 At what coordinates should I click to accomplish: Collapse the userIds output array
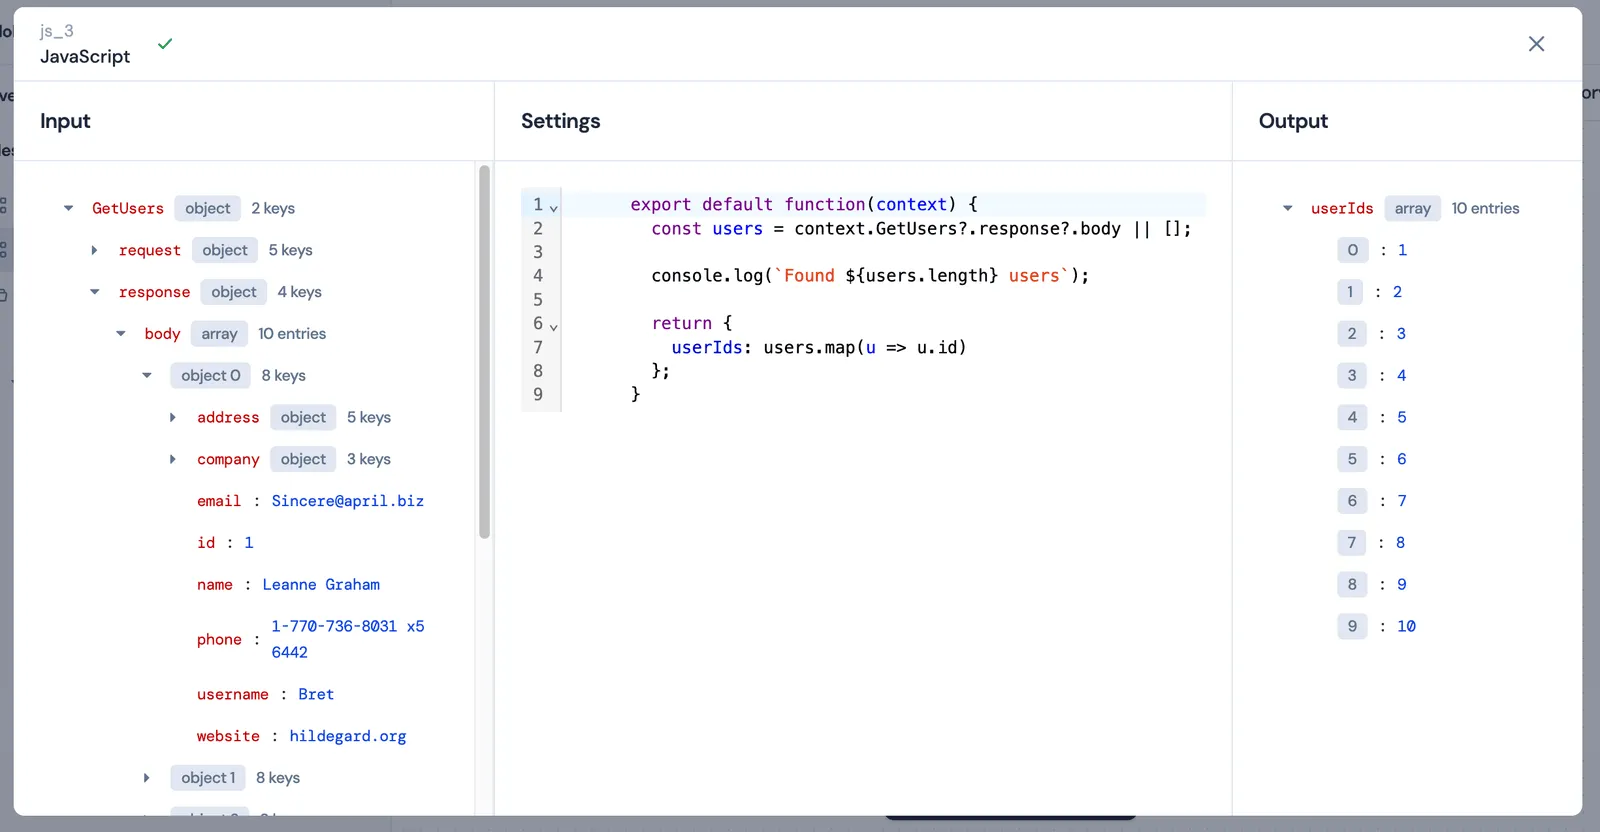pyautogui.click(x=1288, y=208)
